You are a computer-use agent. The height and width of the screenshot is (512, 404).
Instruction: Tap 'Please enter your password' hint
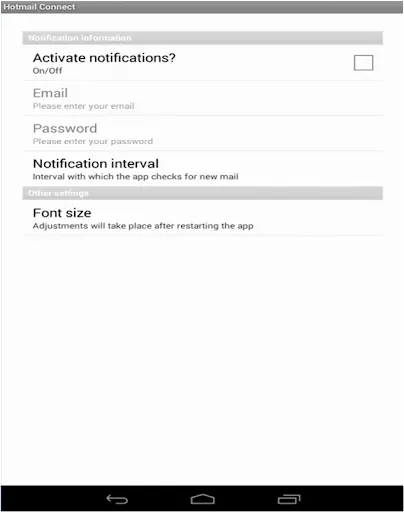(93, 141)
